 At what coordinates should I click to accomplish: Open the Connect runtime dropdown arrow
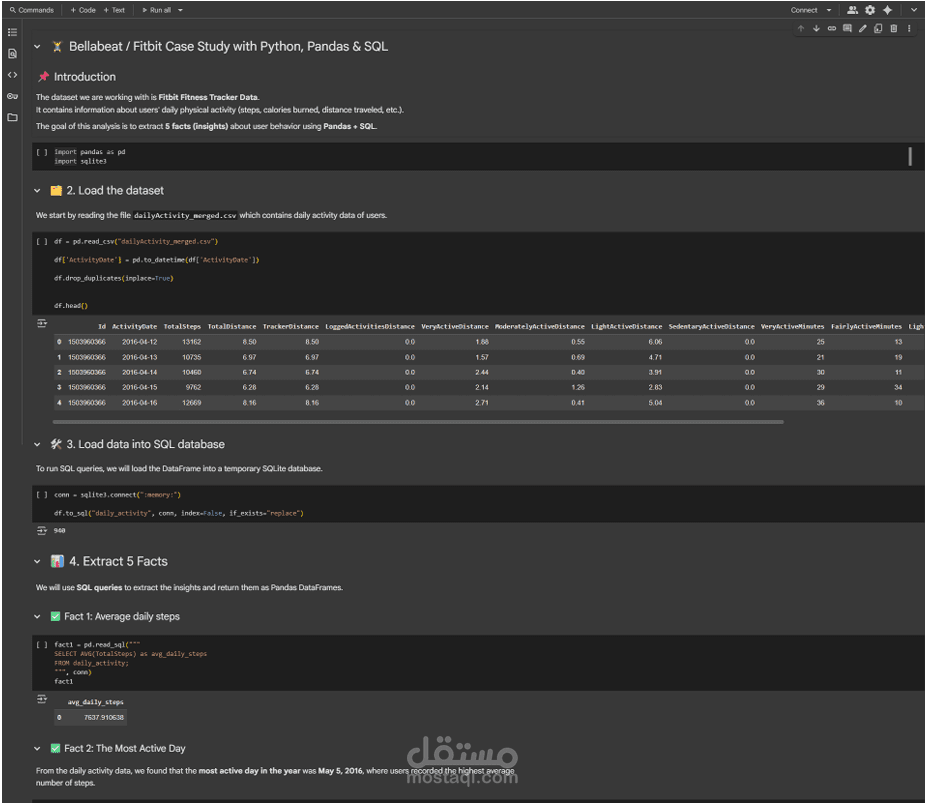click(829, 10)
